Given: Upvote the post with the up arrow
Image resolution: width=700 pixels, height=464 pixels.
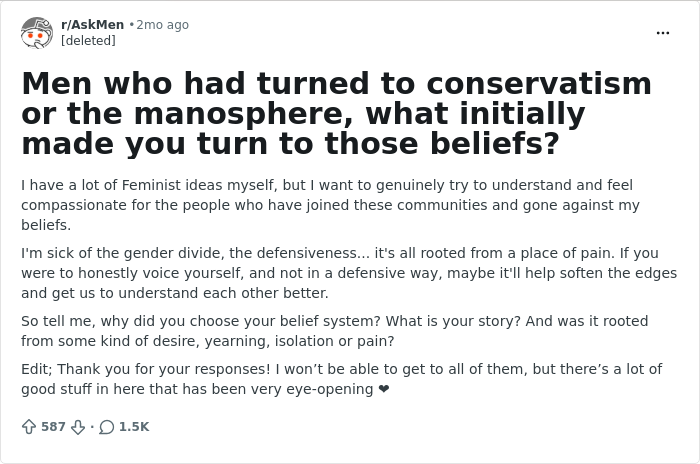Looking at the screenshot, I should click(29, 427).
